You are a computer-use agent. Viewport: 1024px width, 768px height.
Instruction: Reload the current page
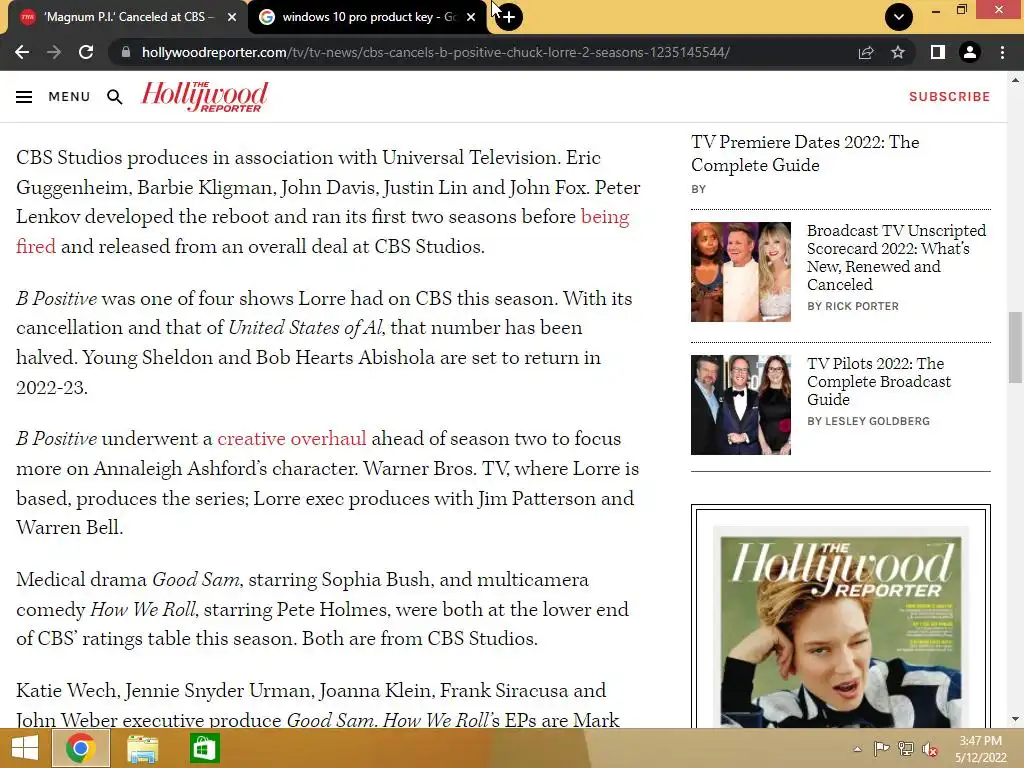(86, 52)
